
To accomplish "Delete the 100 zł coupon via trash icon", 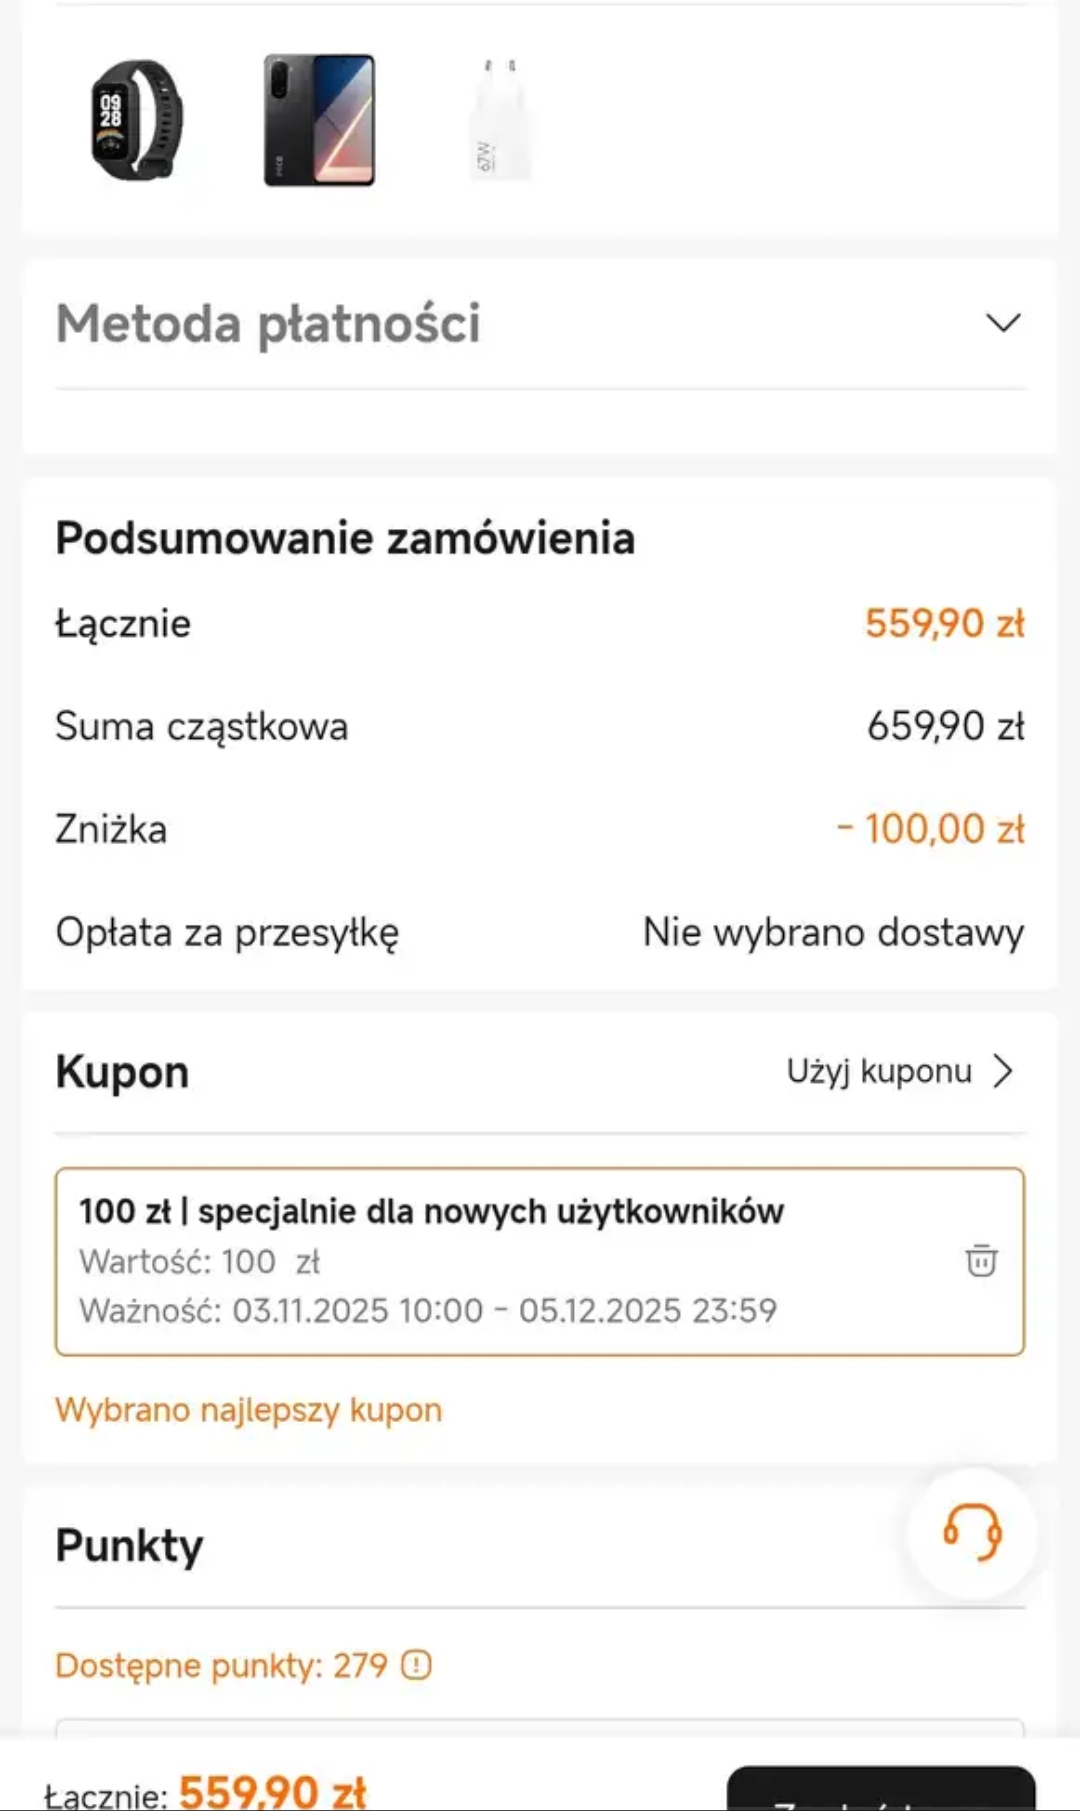I will pos(980,1262).
